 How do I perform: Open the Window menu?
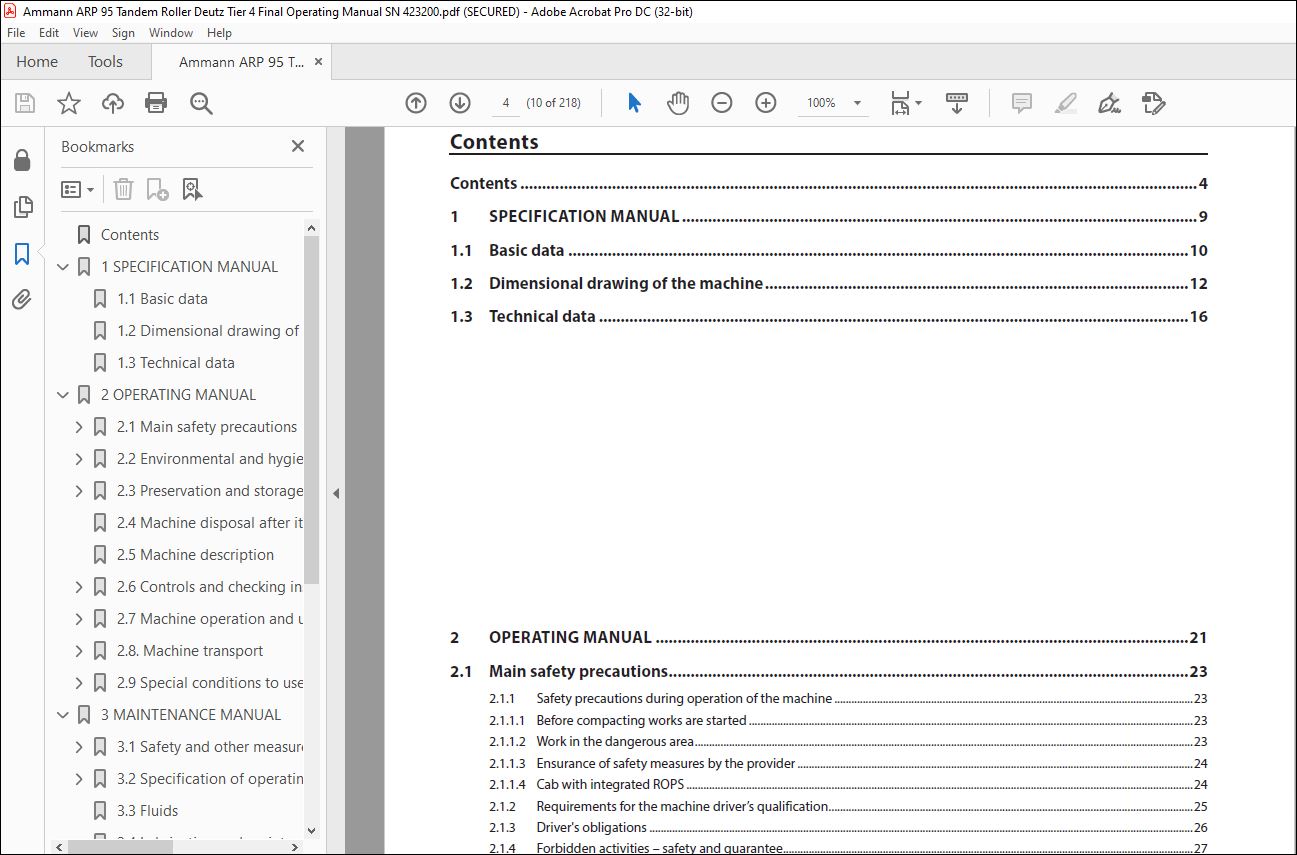pyautogui.click(x=171, y=33)
